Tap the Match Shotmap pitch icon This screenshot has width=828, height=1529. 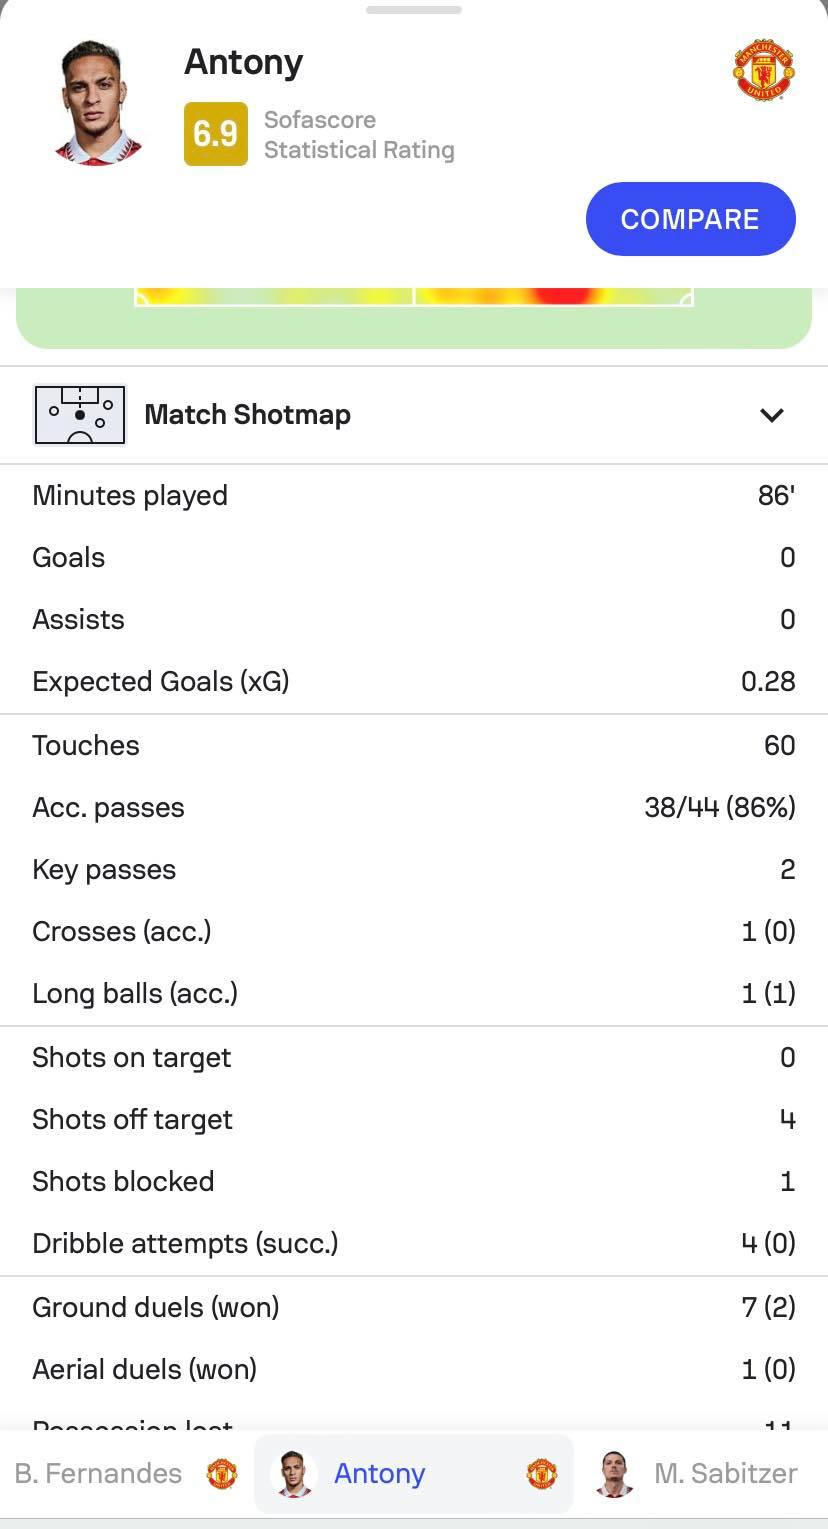(x=80, y=414)
